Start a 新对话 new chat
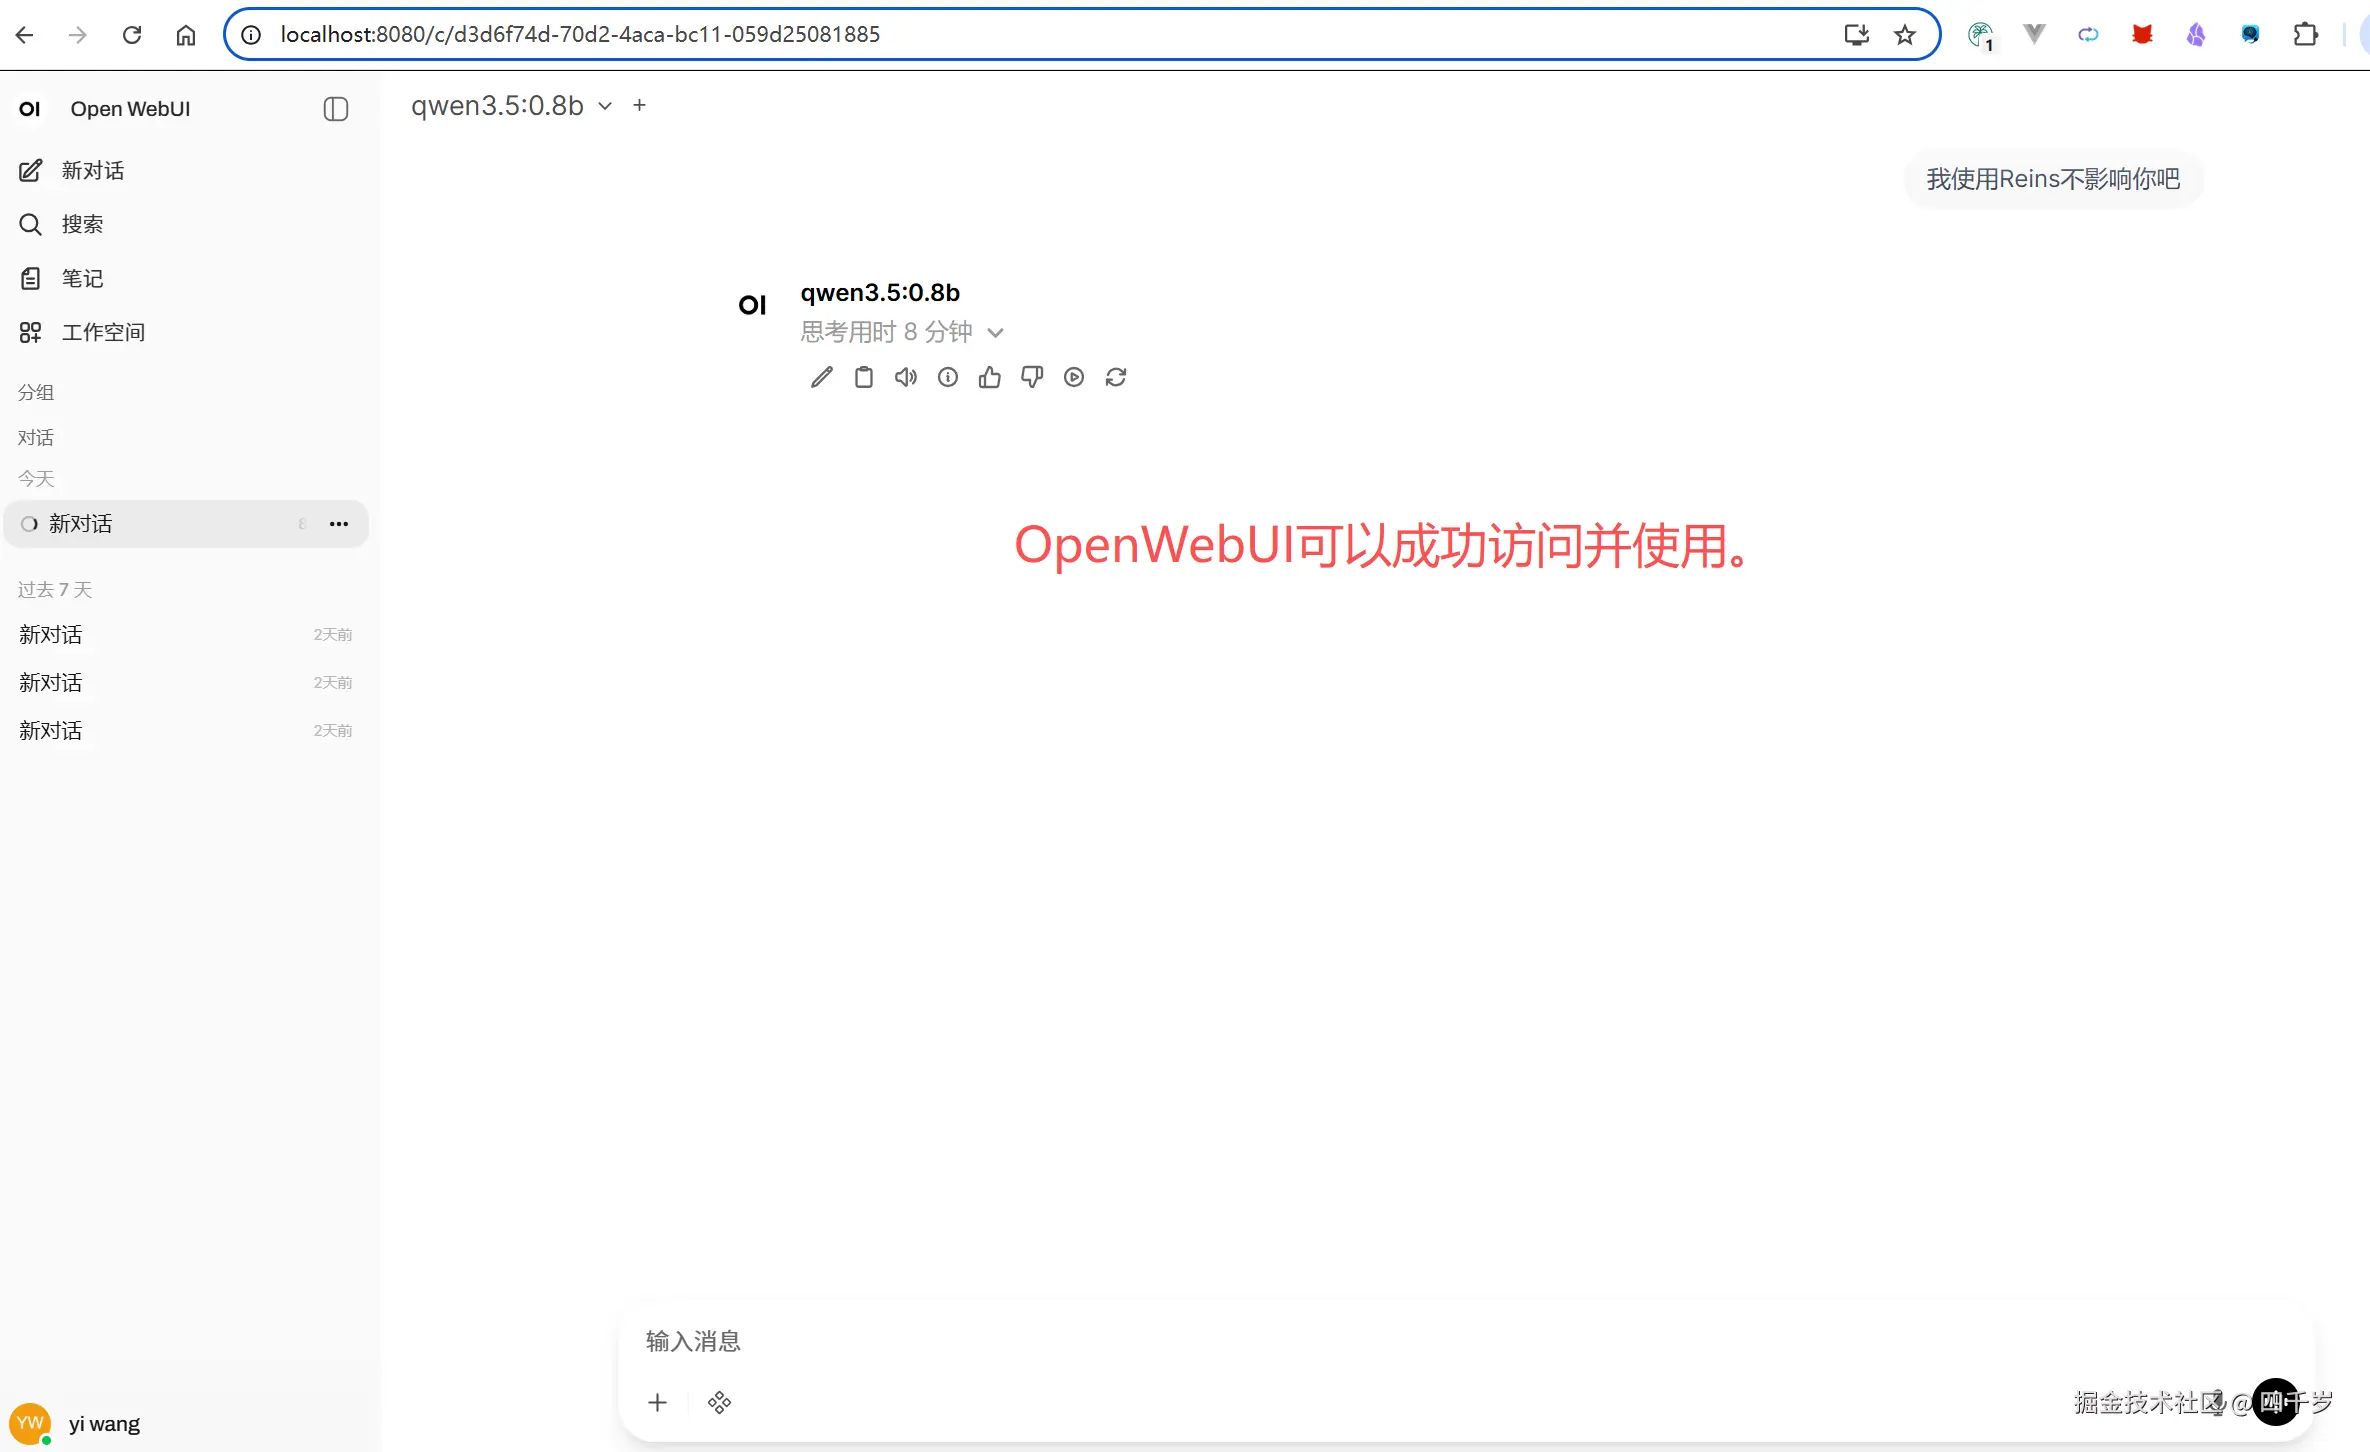The height and width of the screenshot is (1452, 2370). tap(95, 170)
